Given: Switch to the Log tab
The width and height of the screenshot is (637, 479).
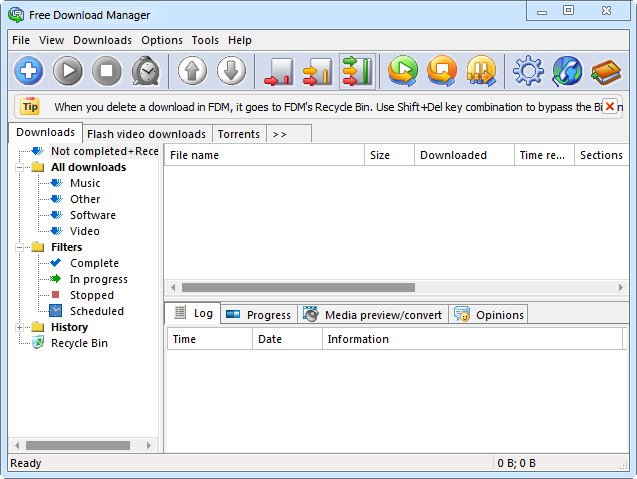Looking at the screenshot, I should click(x=193, y=313).
